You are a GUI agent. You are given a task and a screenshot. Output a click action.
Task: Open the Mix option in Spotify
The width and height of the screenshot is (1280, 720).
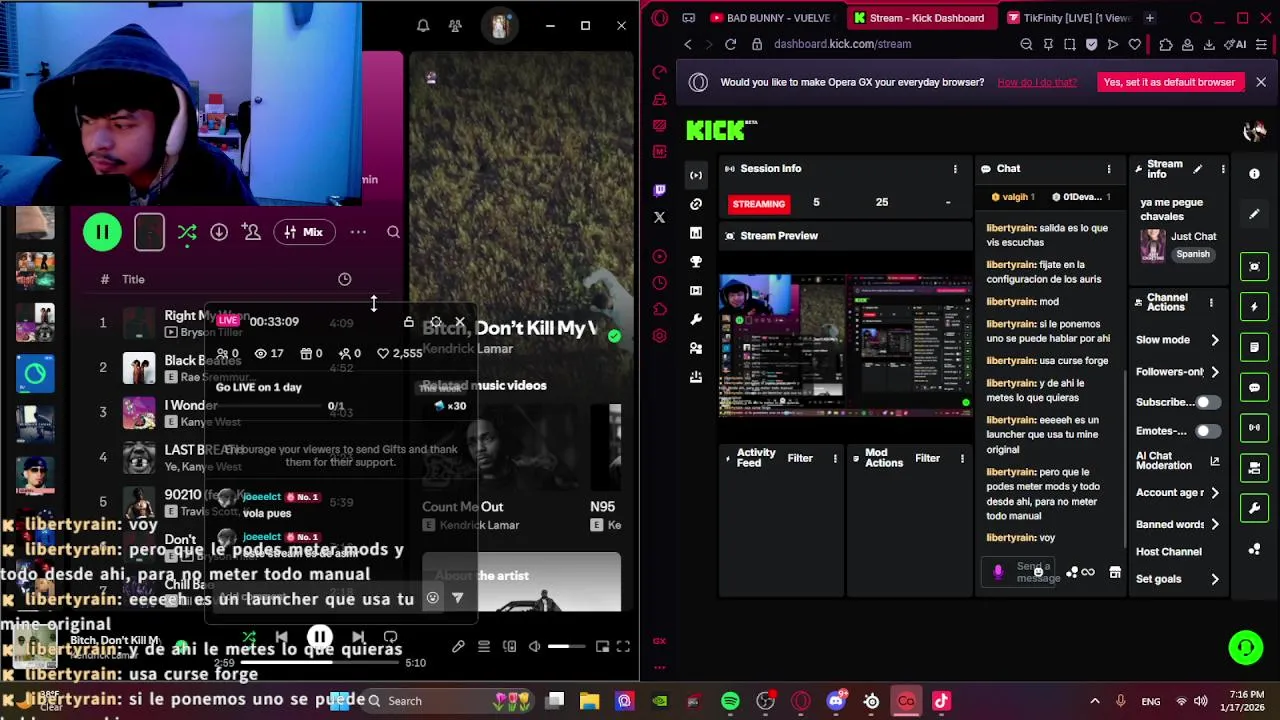click(x=303, y=232)
